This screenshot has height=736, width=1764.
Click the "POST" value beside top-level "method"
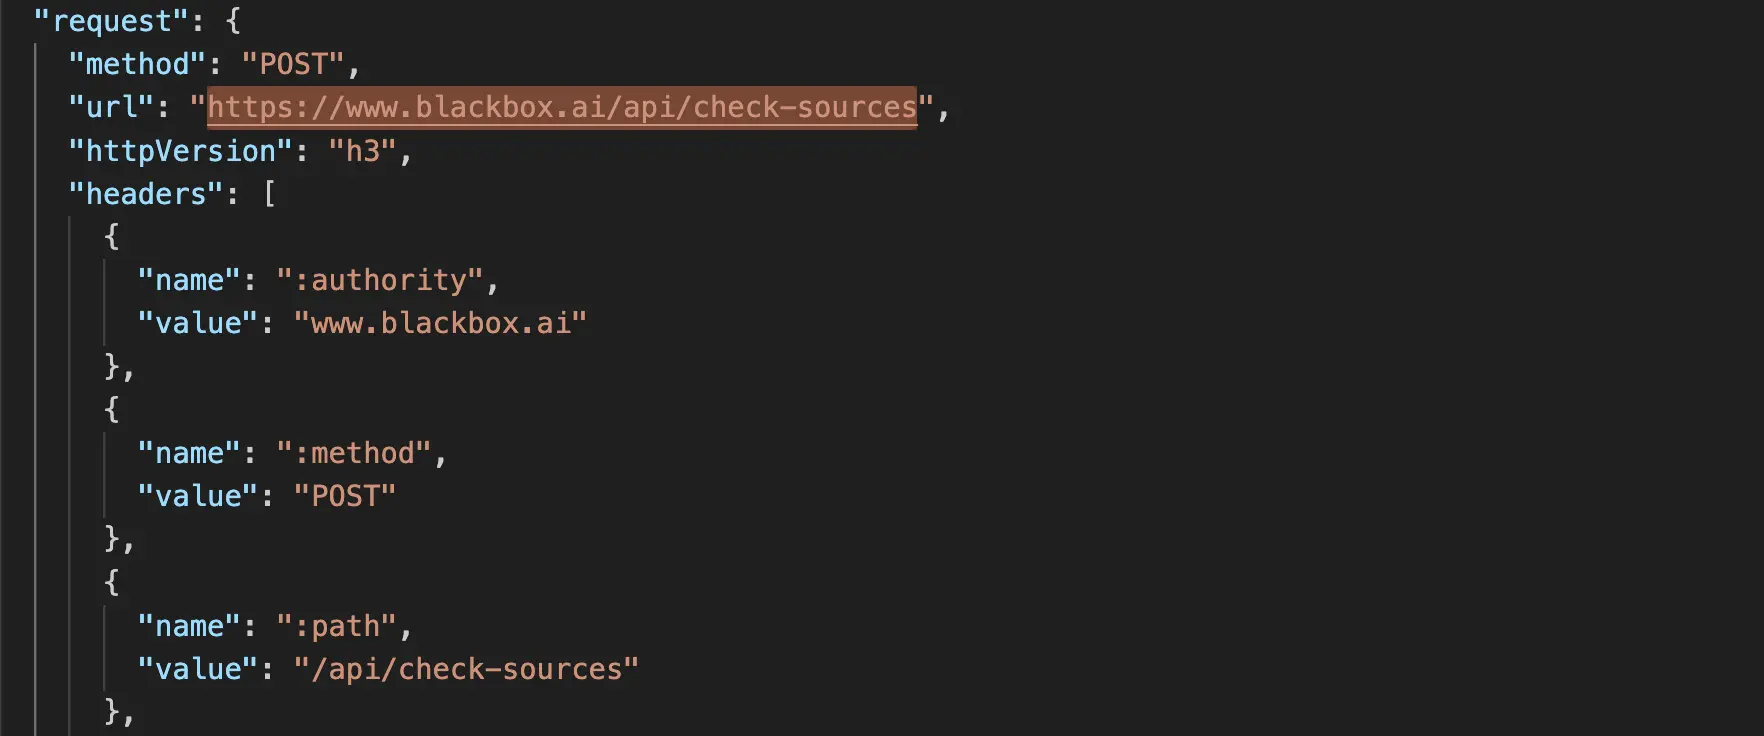pyautogui.click(x=293, y=64)
